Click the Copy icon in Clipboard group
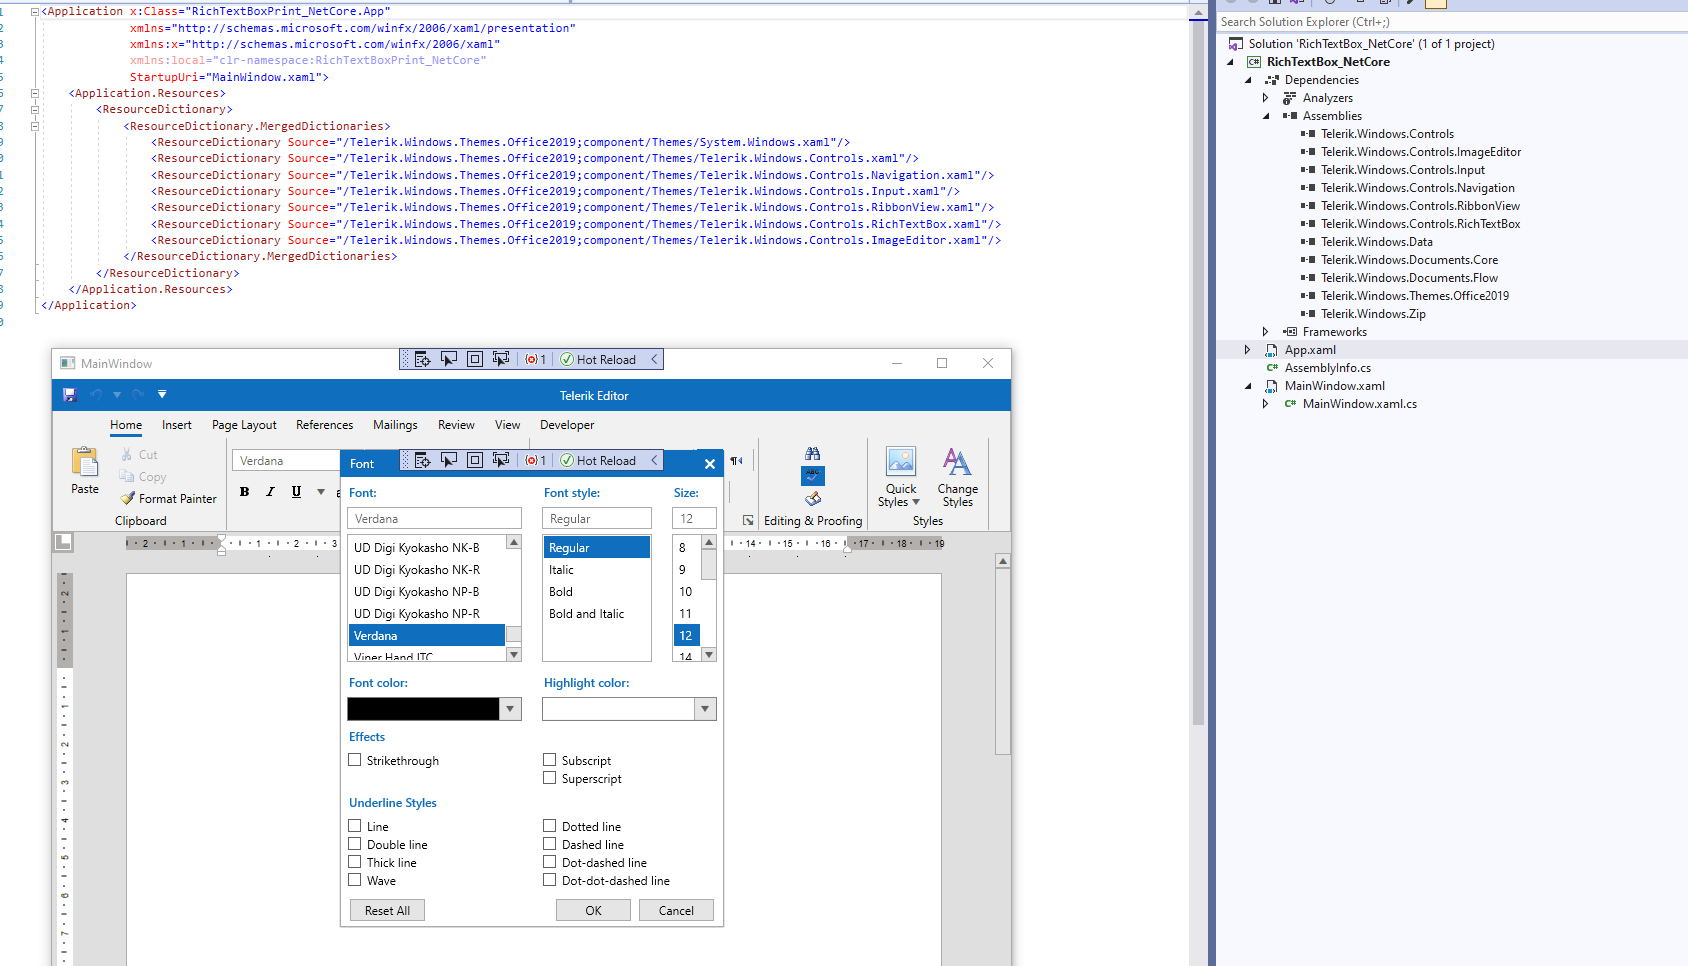Image resolution: width=1688 pixels, height=966 pixels. [x=127, y=477]
